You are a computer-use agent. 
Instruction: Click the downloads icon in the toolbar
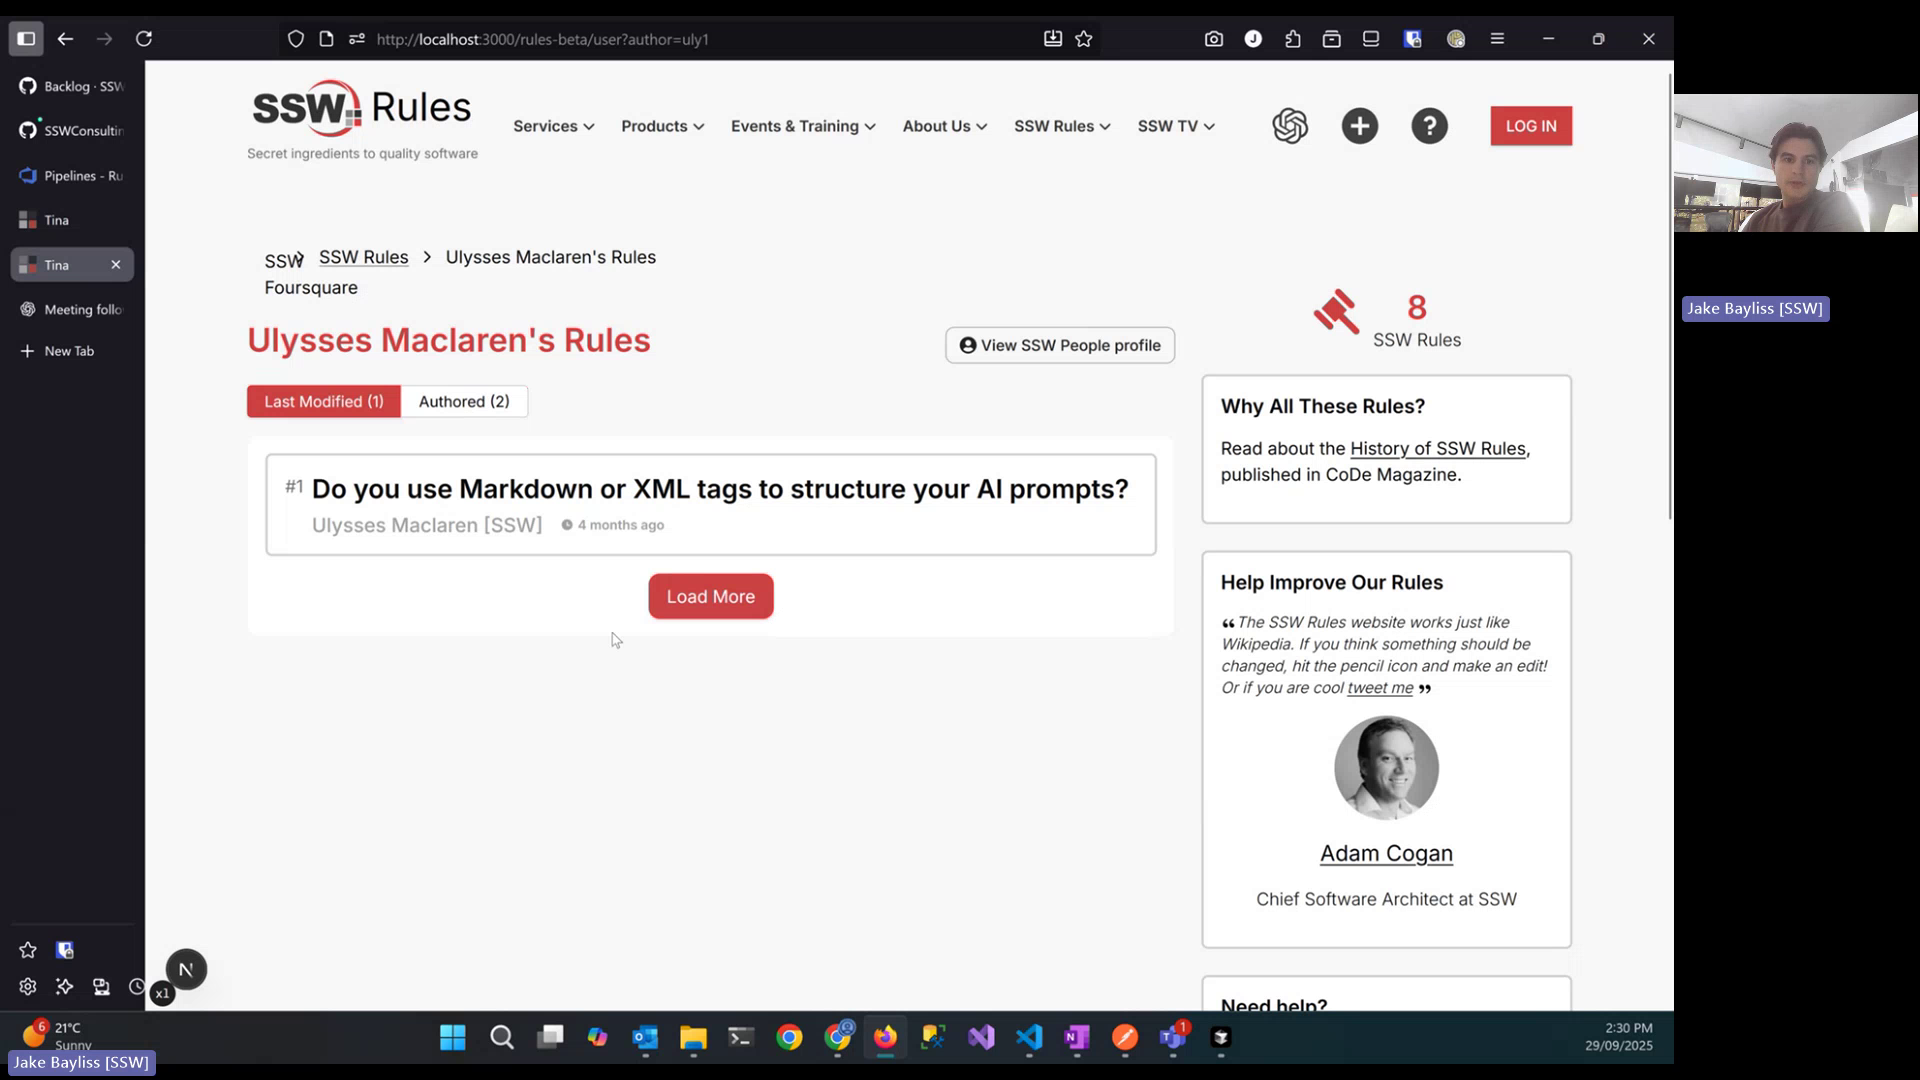tap(1052, 39)
